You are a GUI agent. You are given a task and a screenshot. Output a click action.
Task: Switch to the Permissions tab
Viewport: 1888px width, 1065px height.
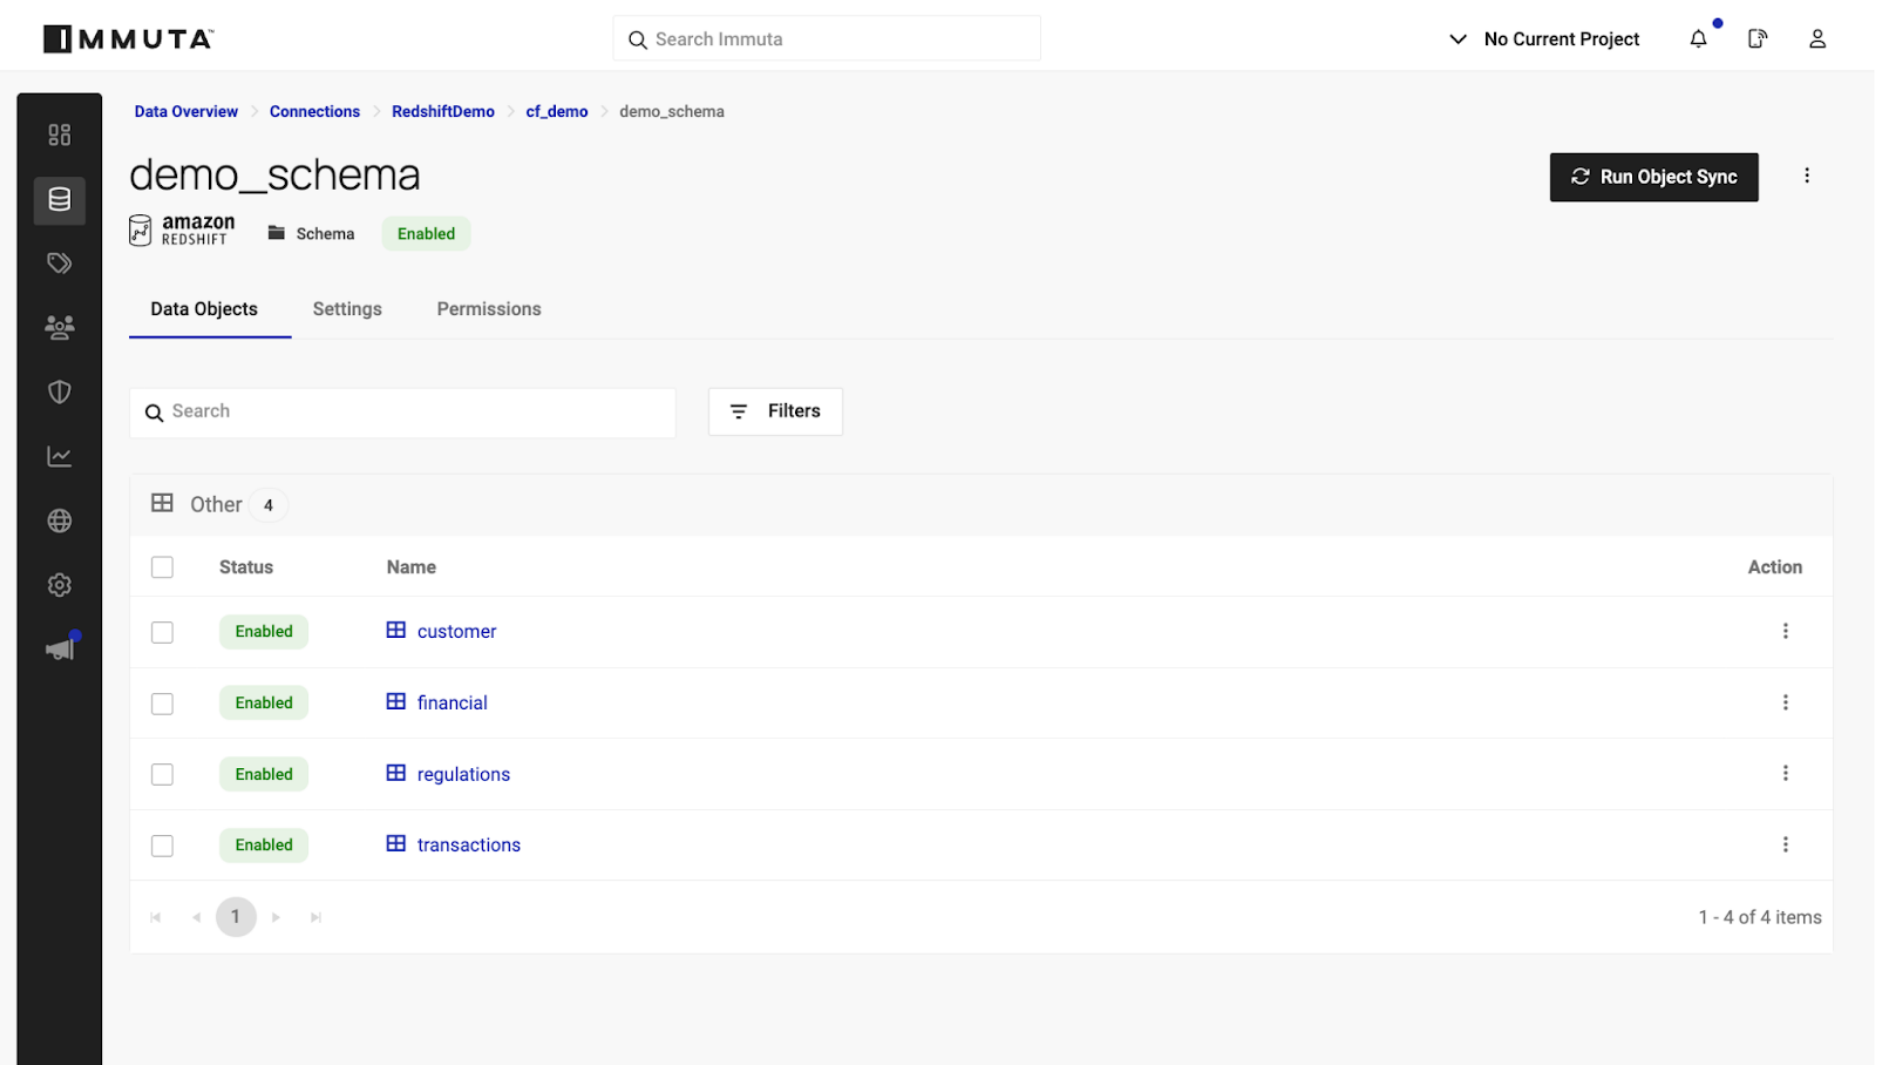point(488,309)
